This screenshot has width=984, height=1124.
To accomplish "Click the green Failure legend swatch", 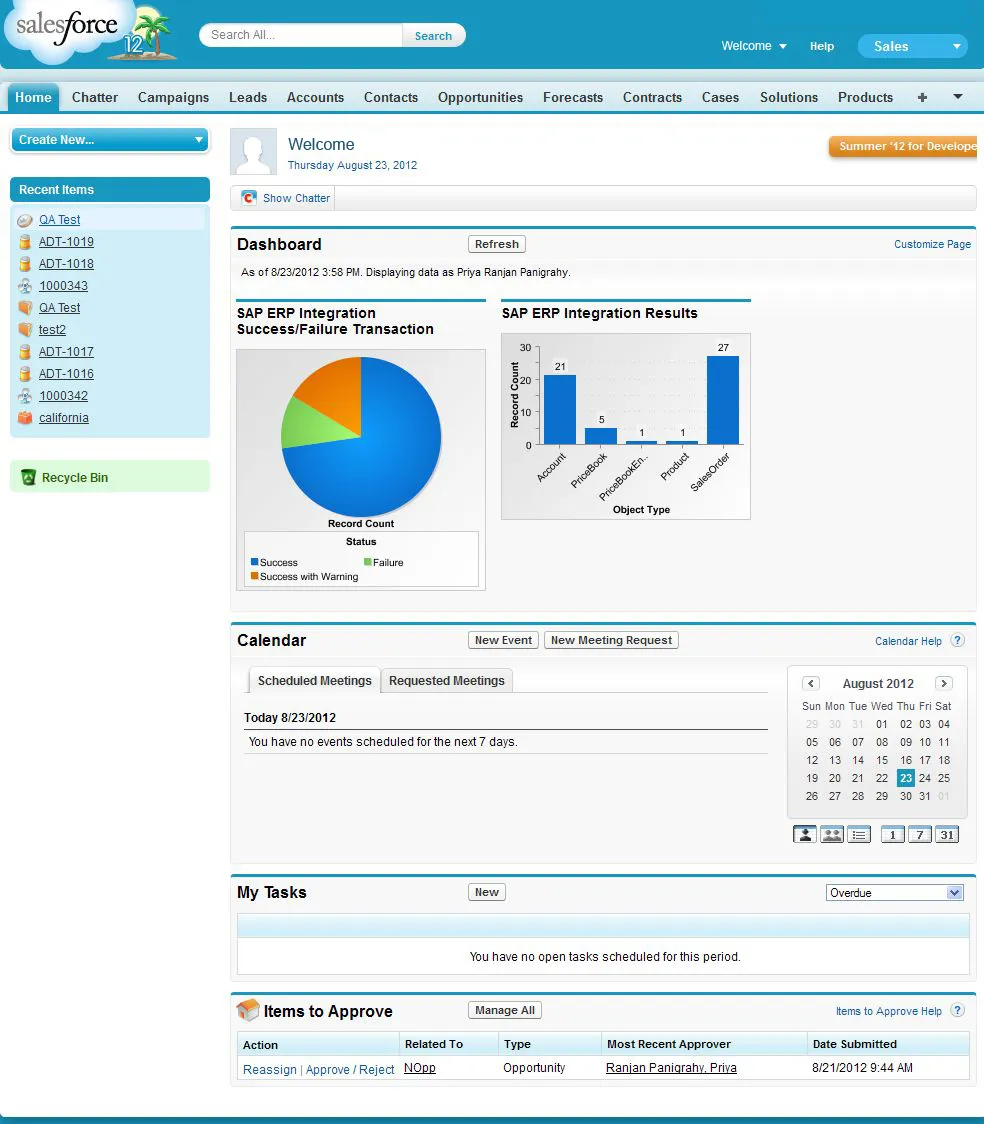I will coord(368,563).
